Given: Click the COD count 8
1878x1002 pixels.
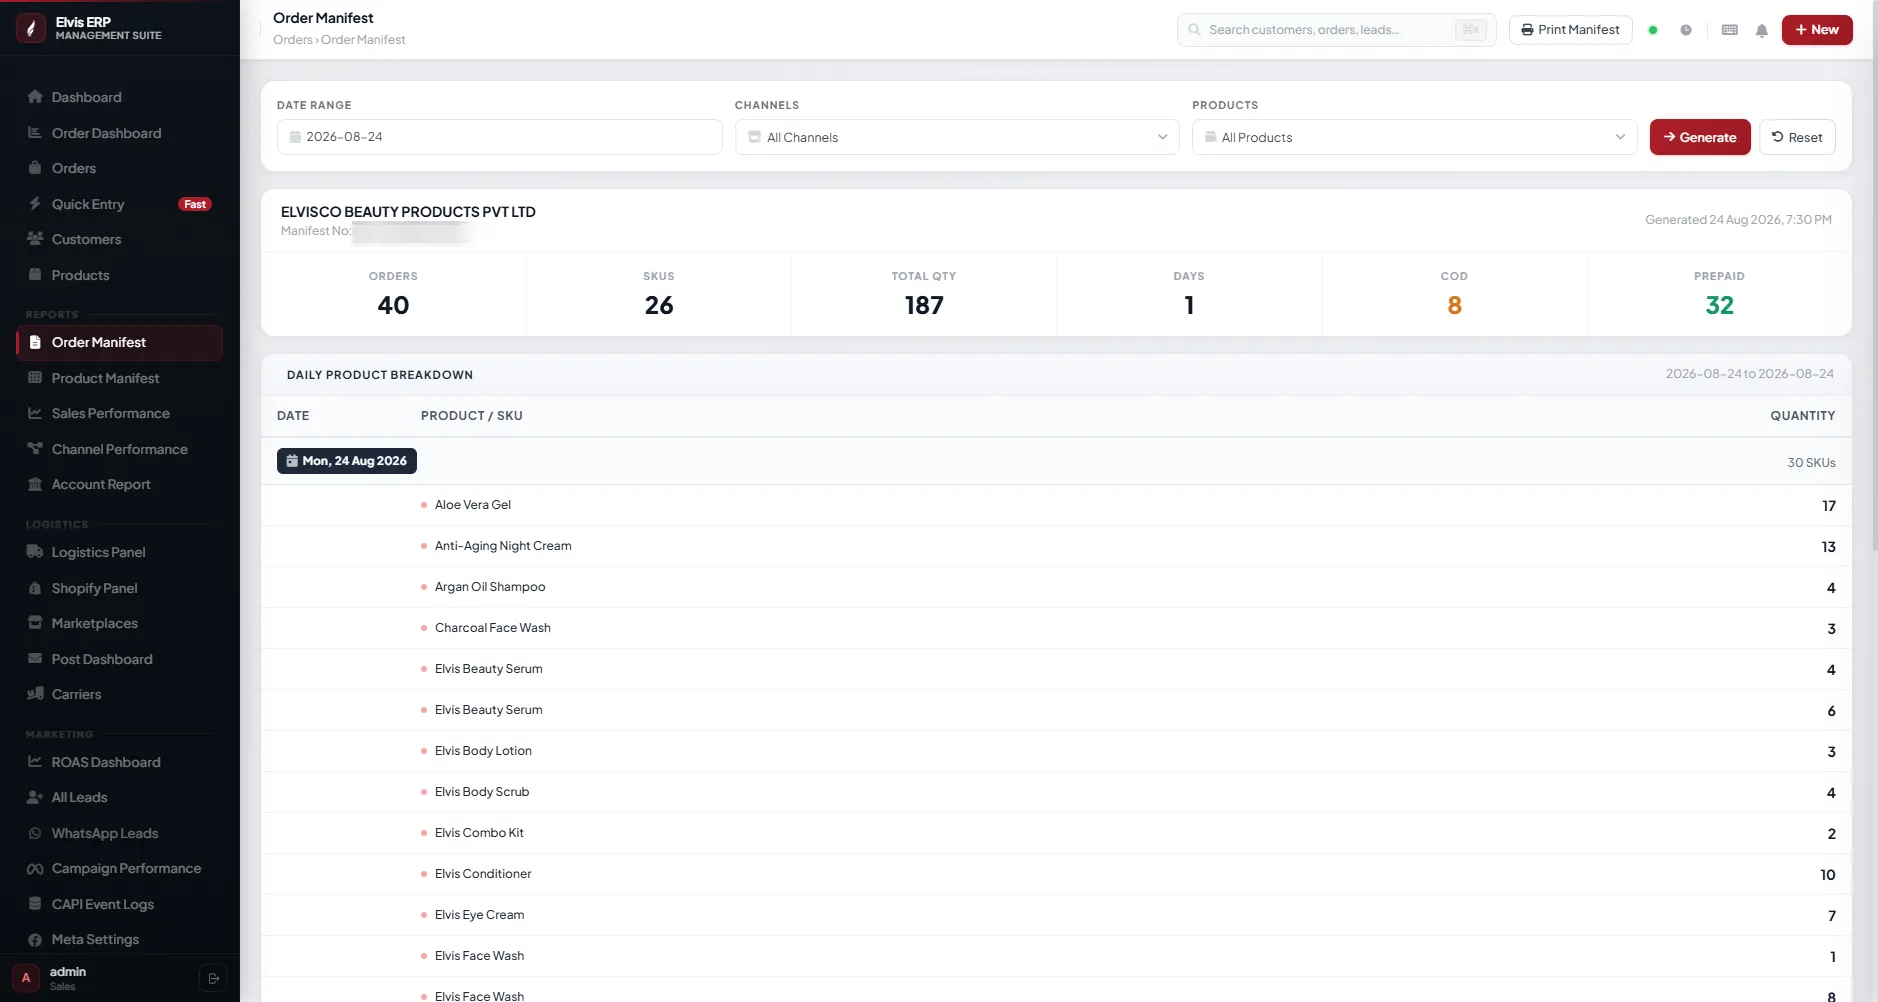Looking at the screenshot, I should pyautogui.click(x=1454, y=305).
